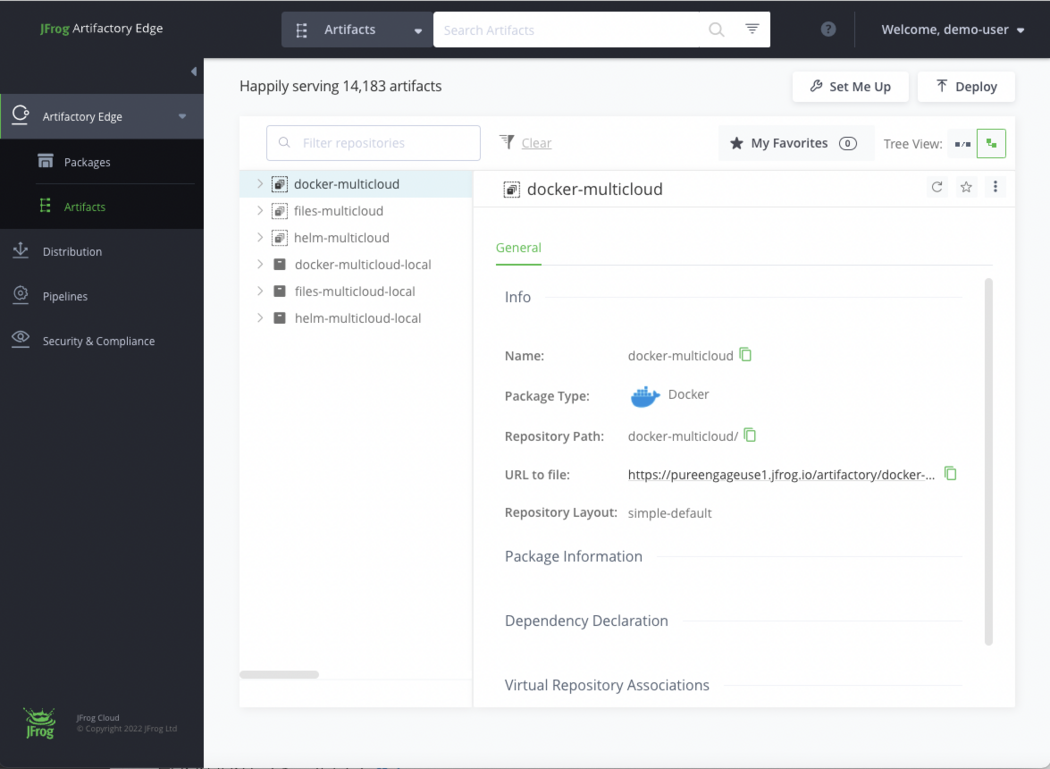Expand the docker-multicloud-local tree node

260,264
